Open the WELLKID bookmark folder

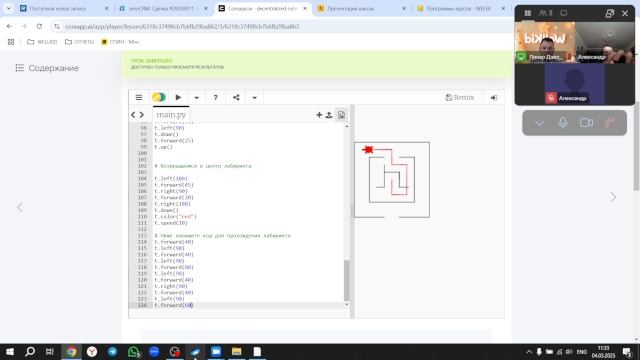(x=42, y=42)
